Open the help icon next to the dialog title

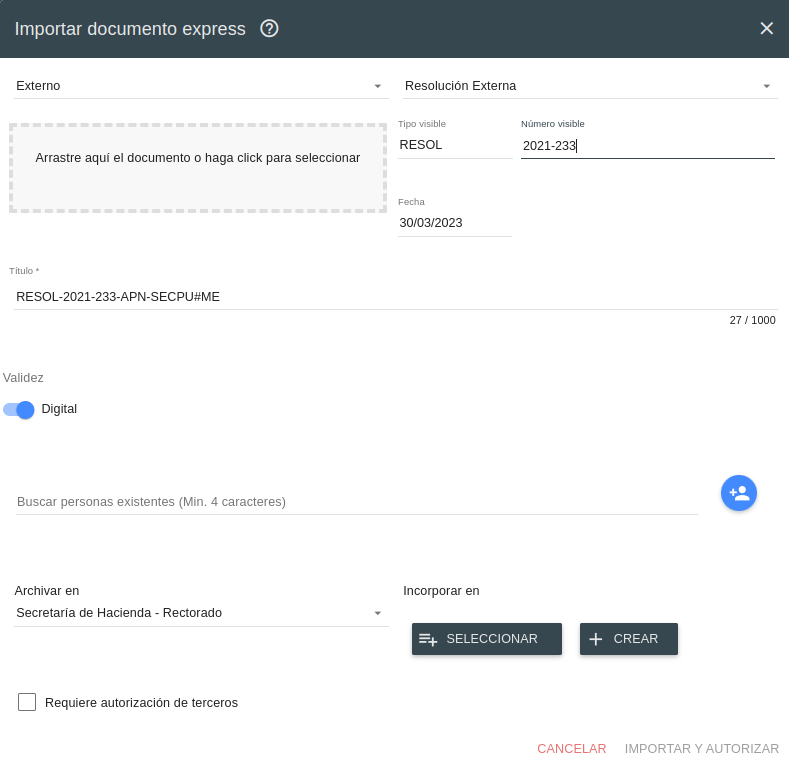tap(269, 29)
